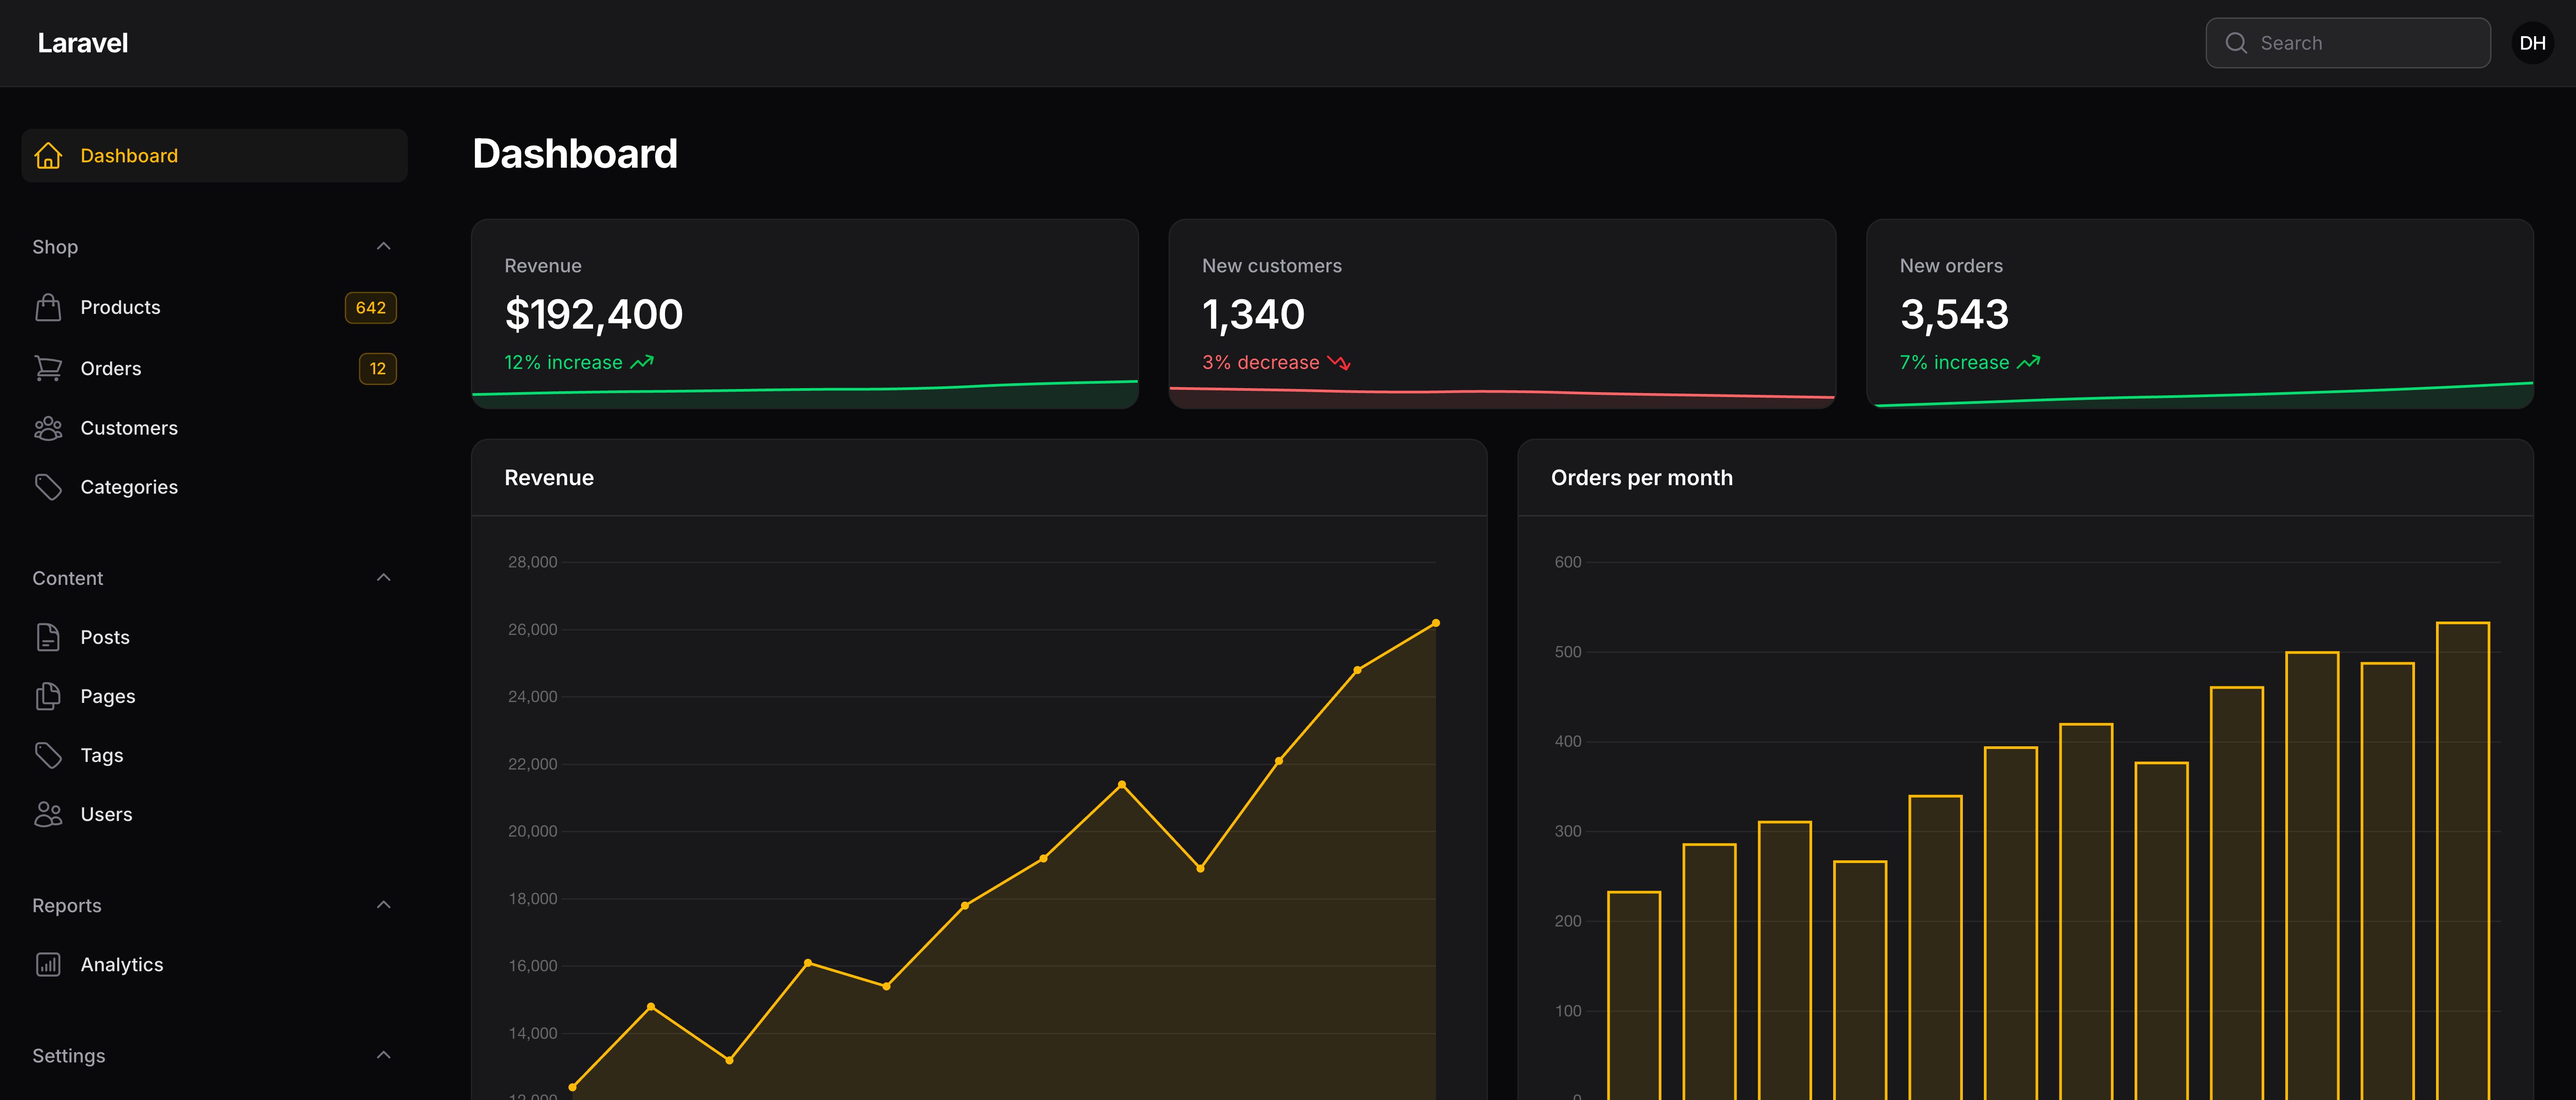Click the 28,000 axis label on Revenue chart
The image size is (2576, 1100).
[533, 562]
